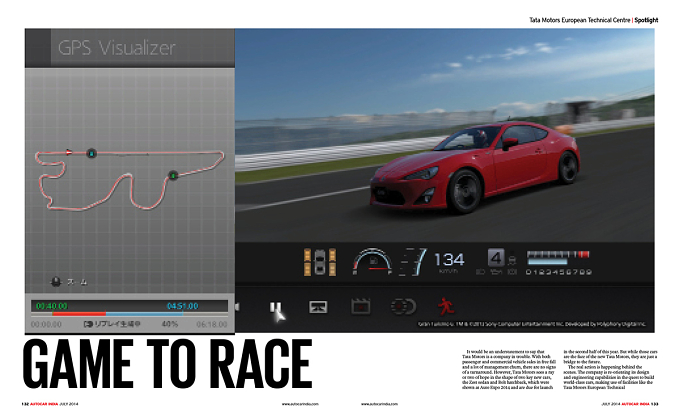Image resolution: width=680 pixels, height=418 pixels.
Task: Click the fuel gauge dial
Action: [373, 261]
